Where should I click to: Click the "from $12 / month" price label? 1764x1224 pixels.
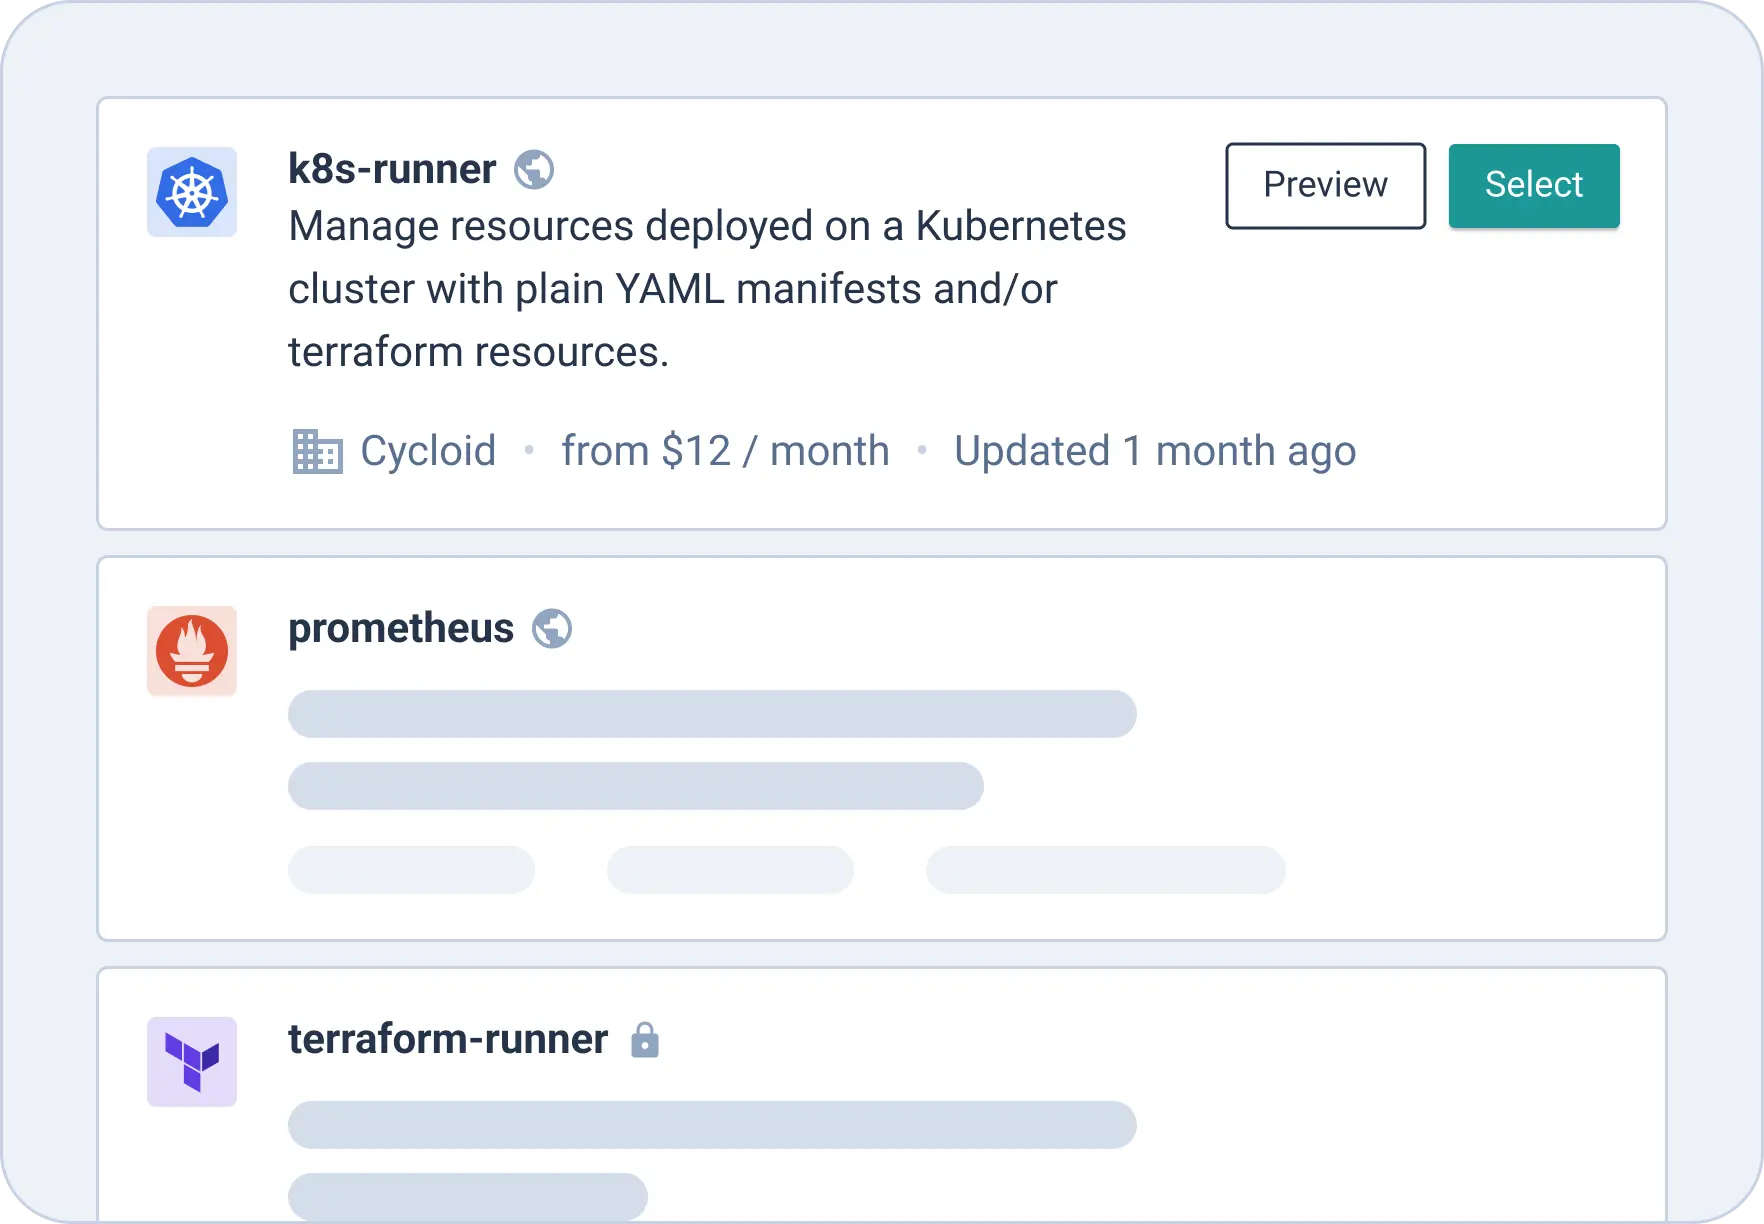[725, 451]
